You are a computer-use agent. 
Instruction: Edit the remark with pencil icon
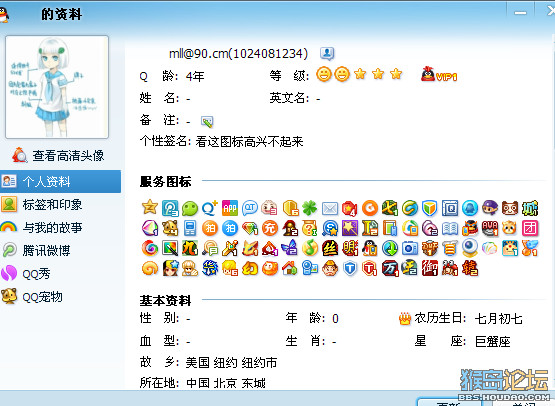tap(207, 121)
